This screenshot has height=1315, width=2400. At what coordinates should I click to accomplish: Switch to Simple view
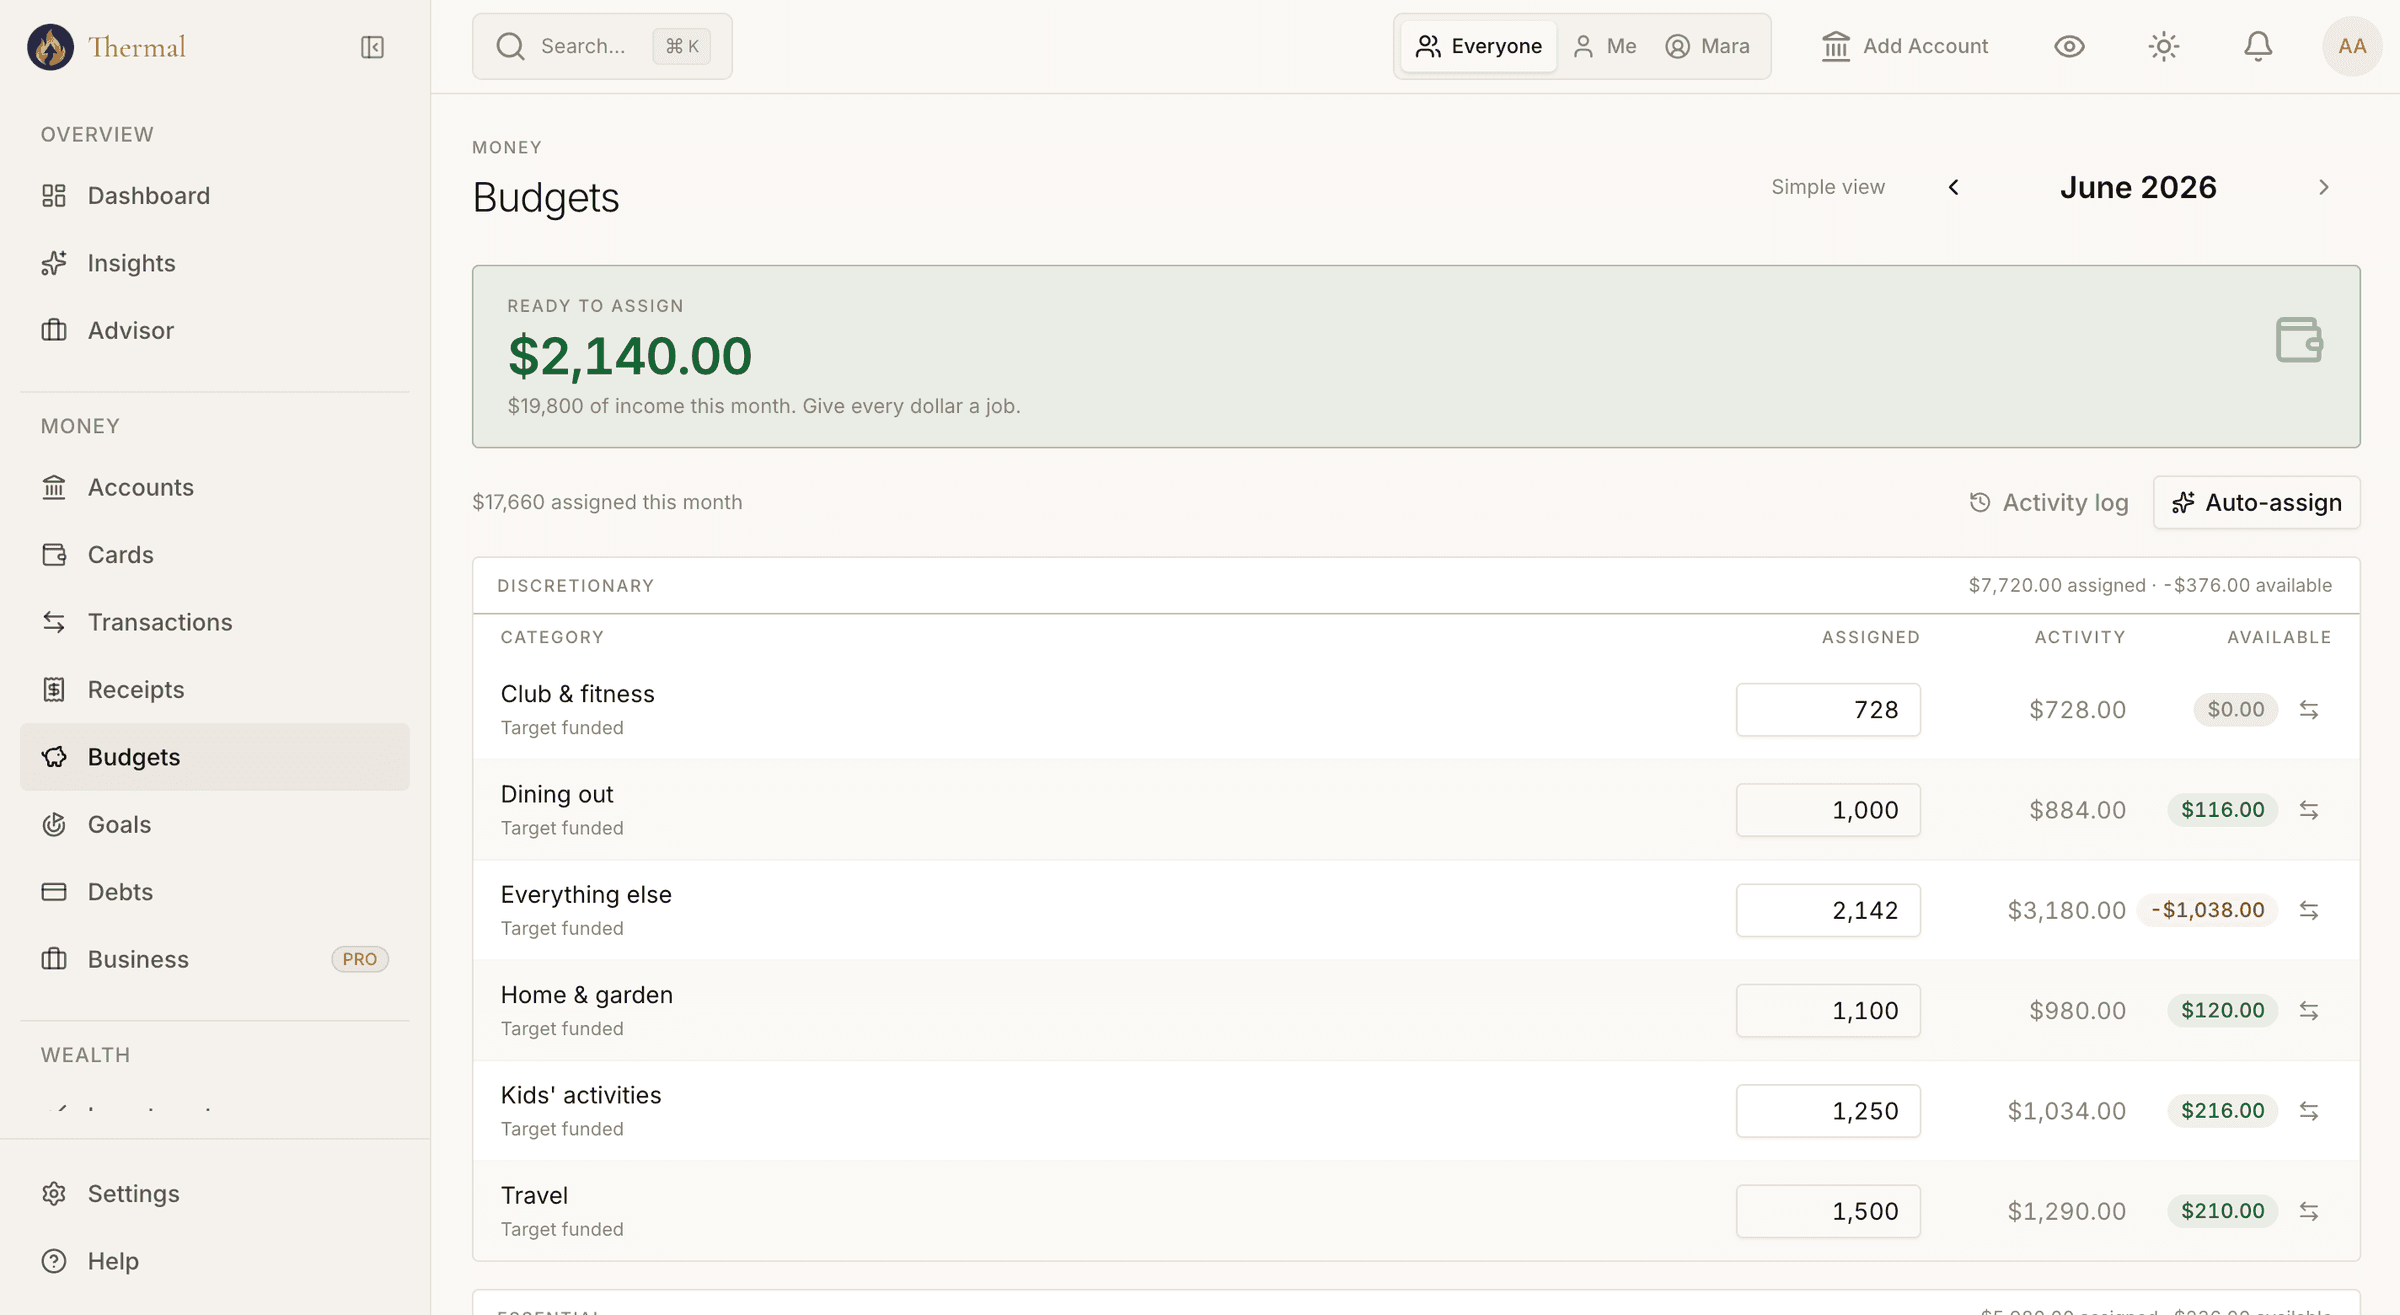point(1828,187)
